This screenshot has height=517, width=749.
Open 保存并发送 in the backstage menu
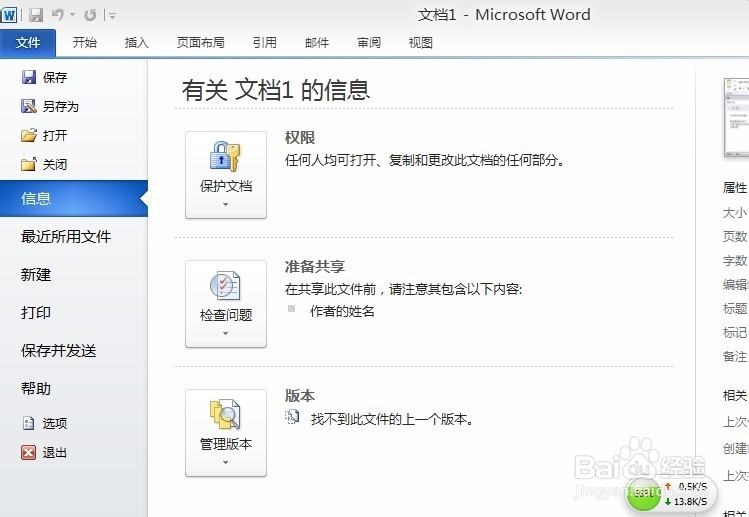coord(58,351)
